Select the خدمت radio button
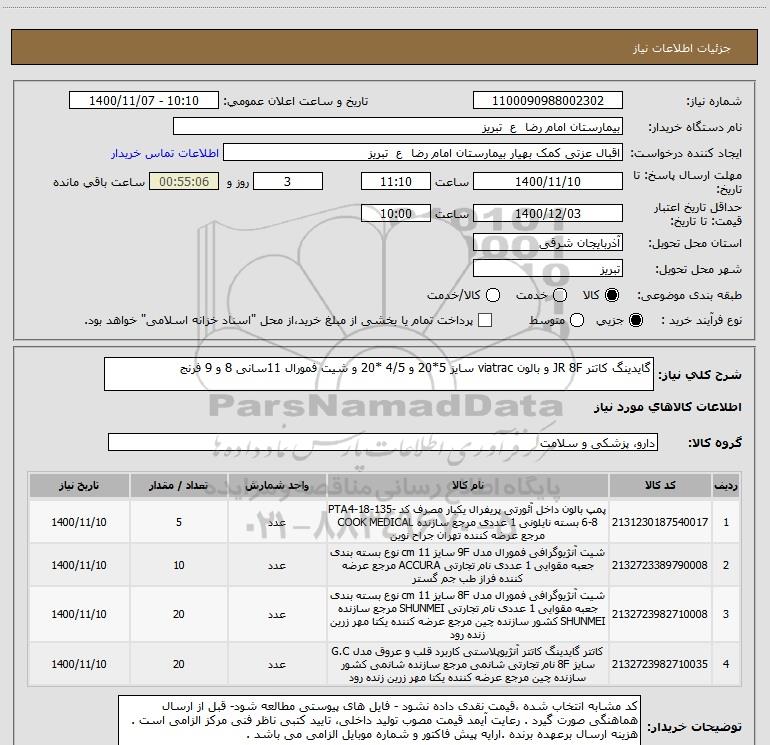Image resolution: width=770 pixels, height=745 pixels. point(560,295)
